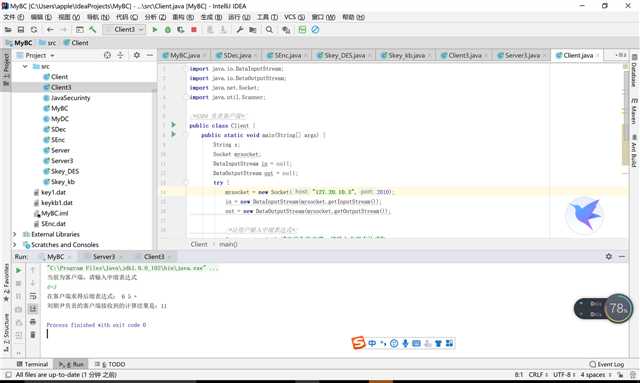Viewport: 640px width, 383px height.
Task: Click the run gutter arrow beside class Client
Action: click(x=173, y=125)
